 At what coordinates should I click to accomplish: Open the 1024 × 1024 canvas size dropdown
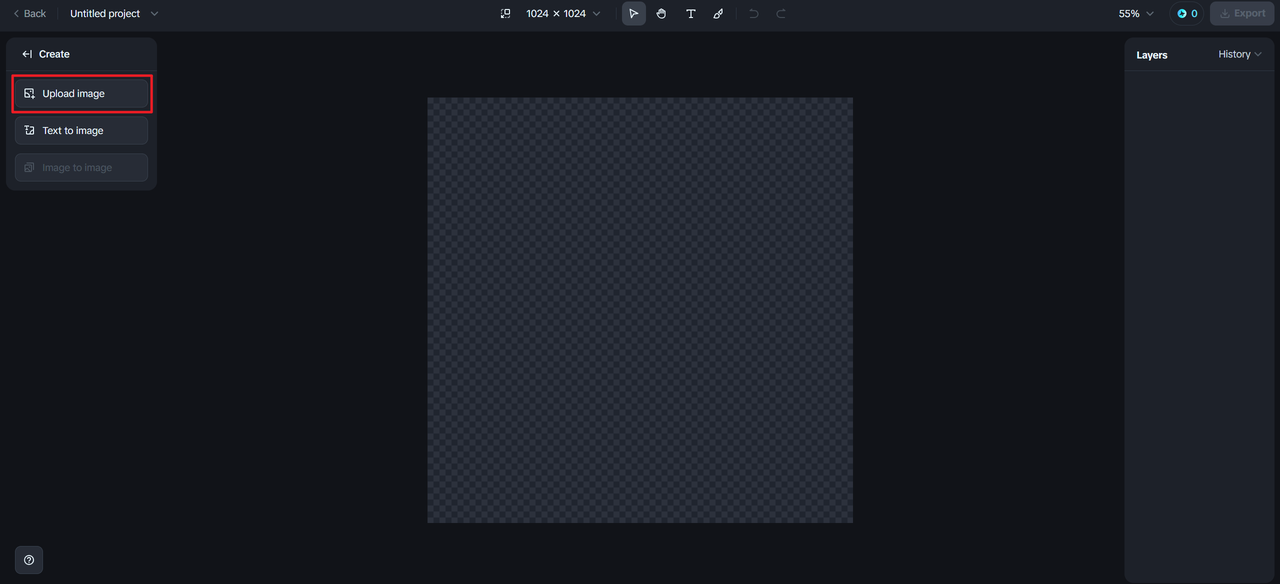(563, 14)
